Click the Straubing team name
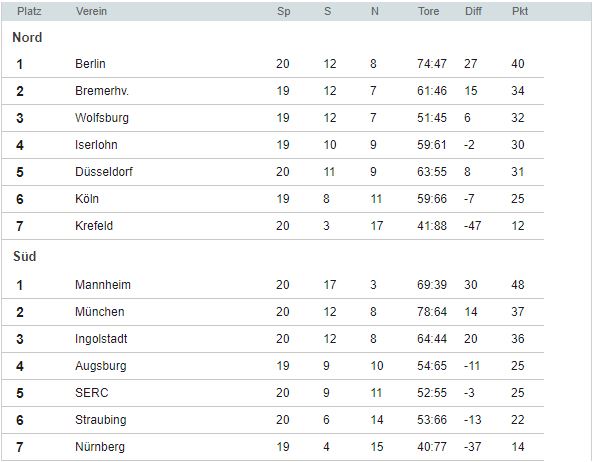The width and height of the screenshot is (593, 462). tap(101, 420)
